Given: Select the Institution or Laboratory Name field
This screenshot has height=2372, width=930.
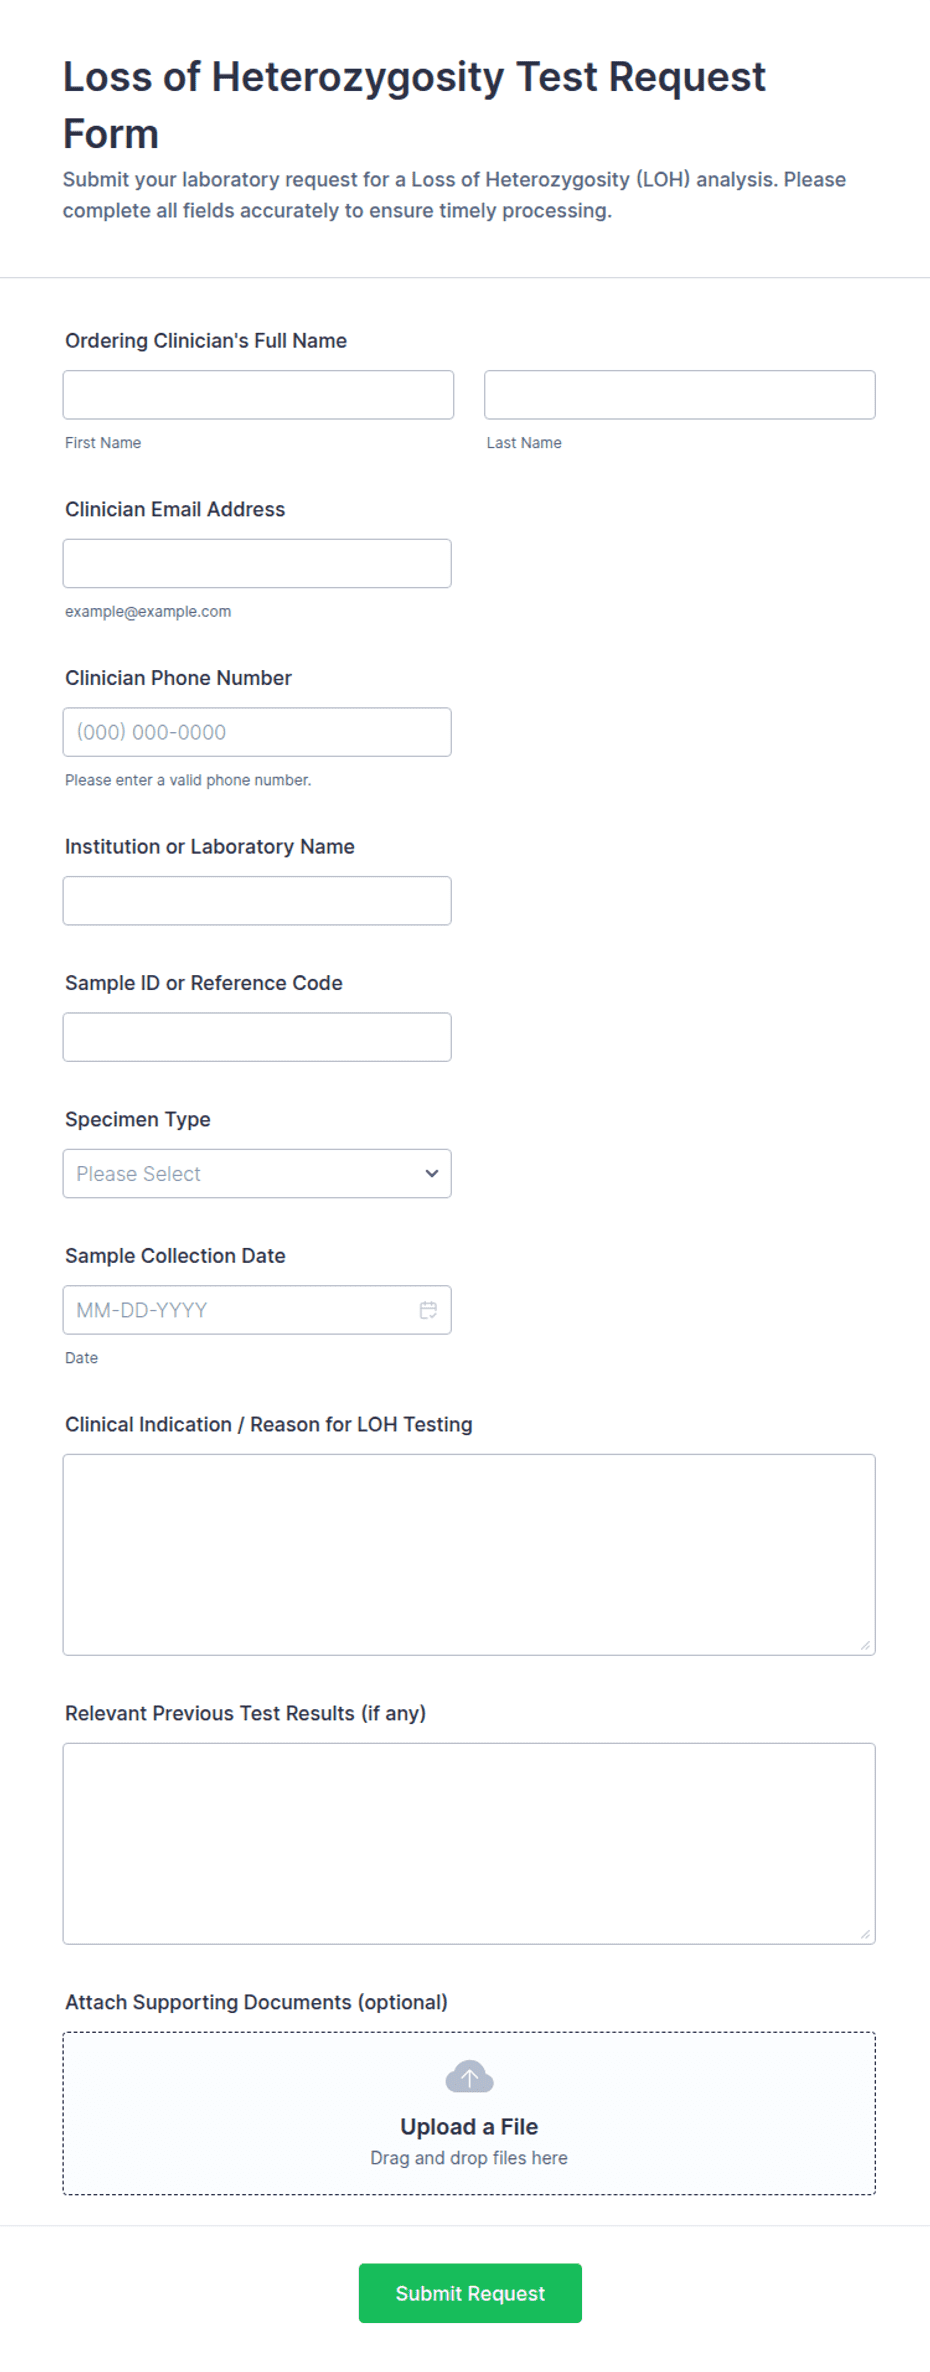Looking at the screenshot, I should (257, 901).
